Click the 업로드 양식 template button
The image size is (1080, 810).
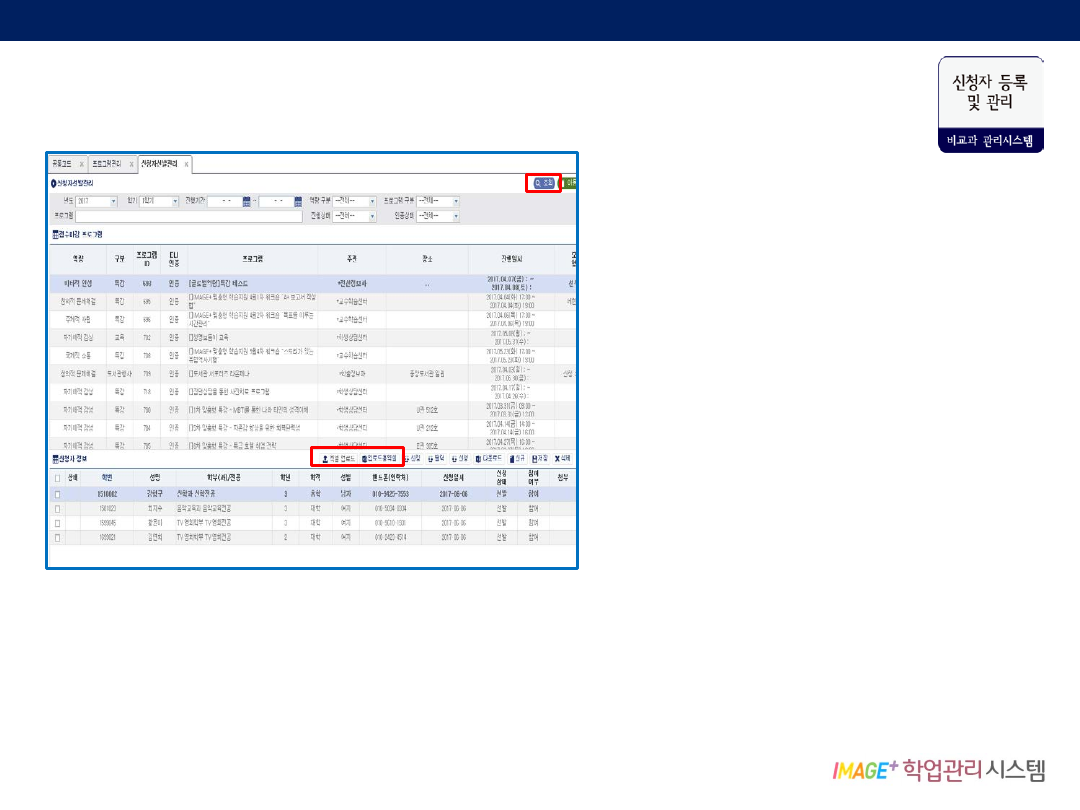(x=379, y=458)
